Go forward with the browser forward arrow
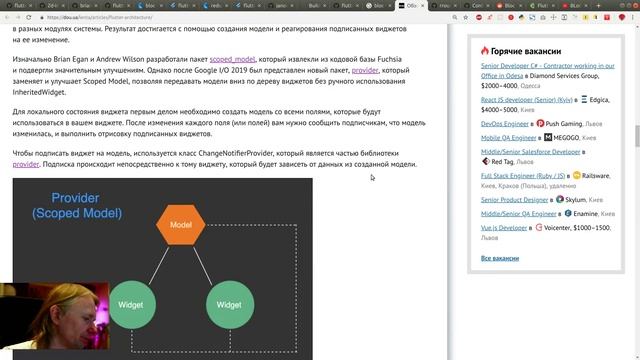 [x=18, y=18]
